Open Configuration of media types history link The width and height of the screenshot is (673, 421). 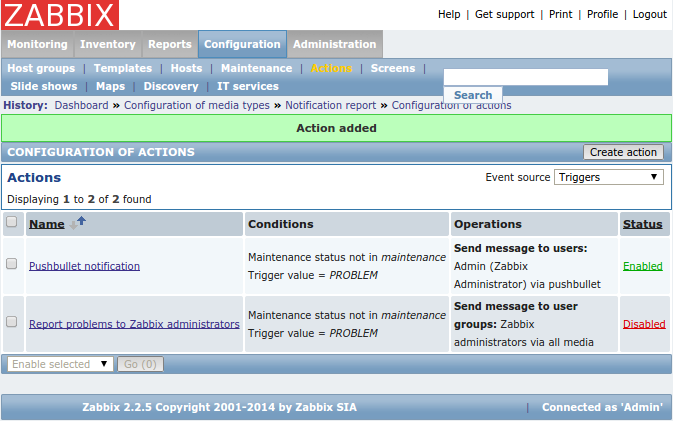click(x=197, y=105)
